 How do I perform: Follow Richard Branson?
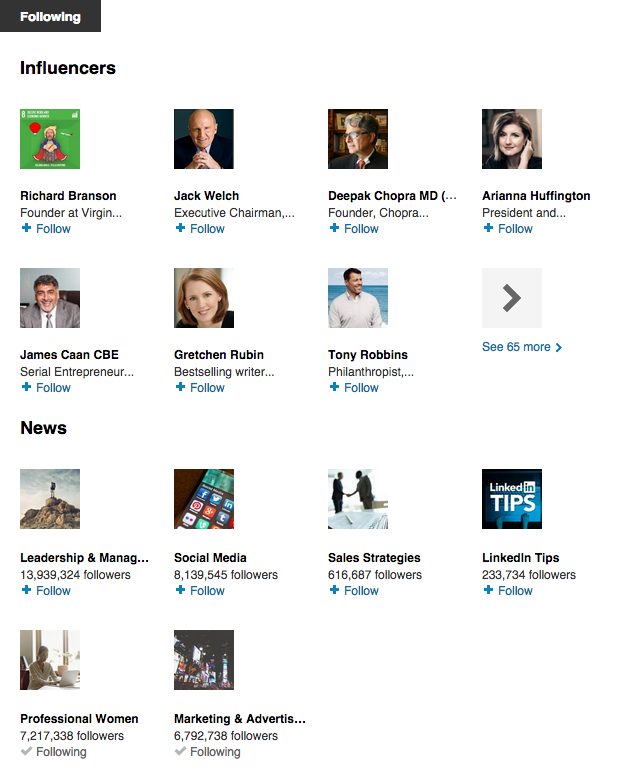(x=46, y=228)
